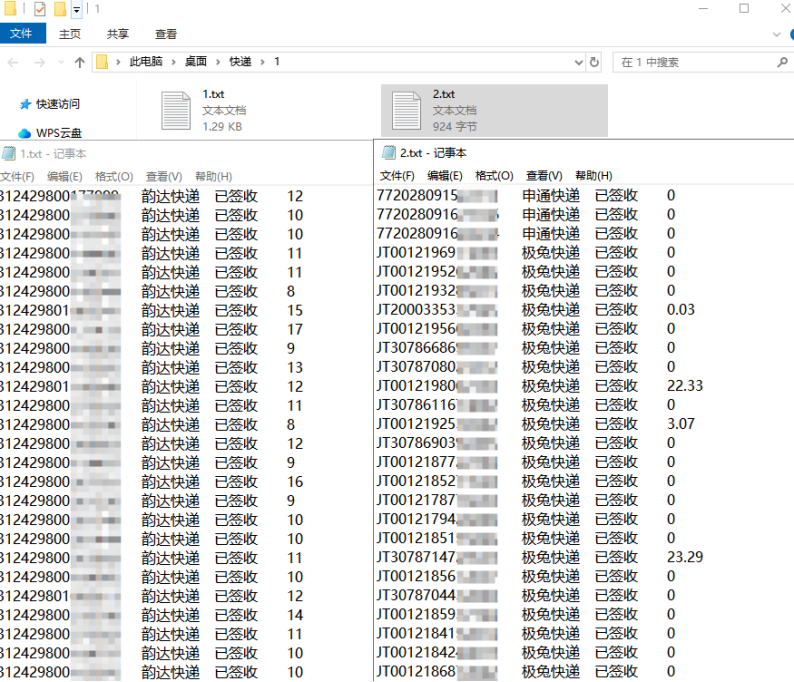Expand the ribbon with the chevron

776,34
